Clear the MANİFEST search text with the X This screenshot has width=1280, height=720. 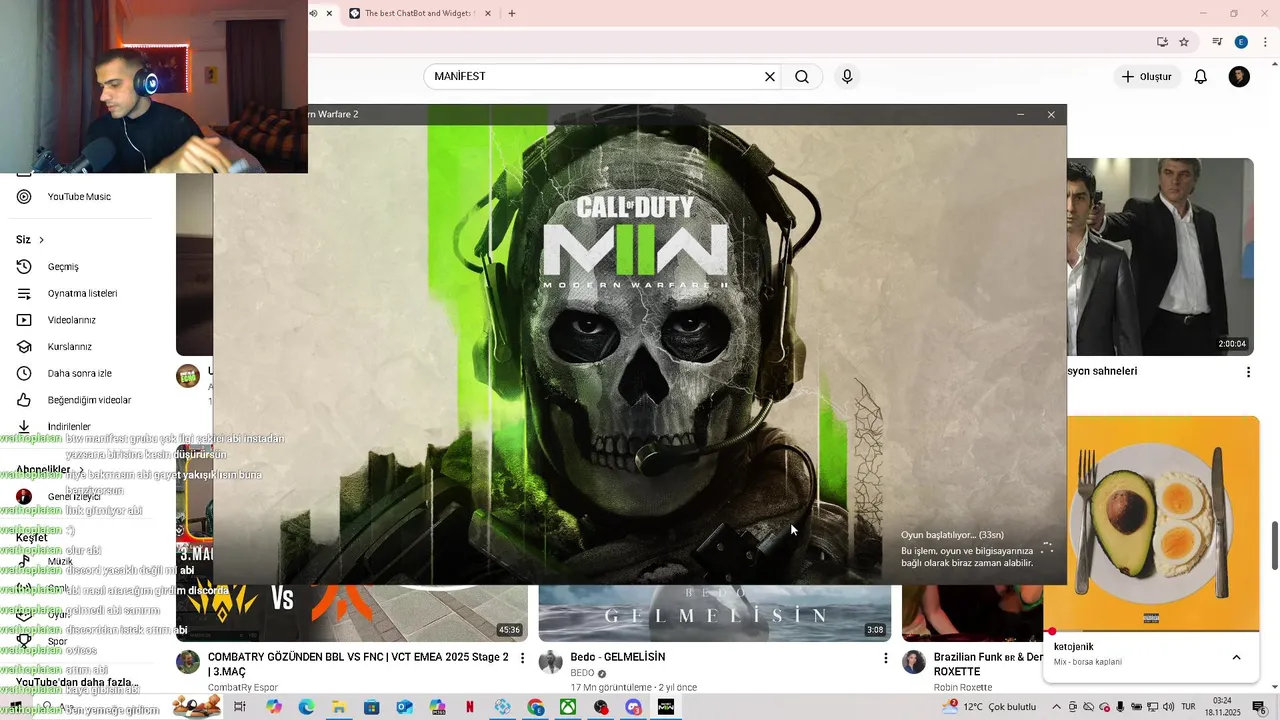click(x=770, y=77)
